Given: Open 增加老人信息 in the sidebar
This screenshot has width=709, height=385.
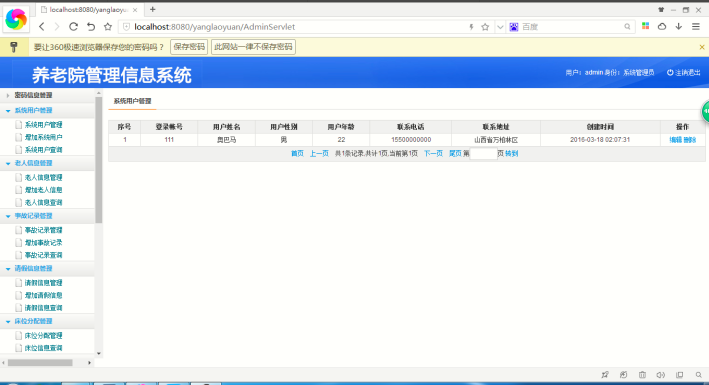Looking at the screenshot, I should [x=43, y=190].
